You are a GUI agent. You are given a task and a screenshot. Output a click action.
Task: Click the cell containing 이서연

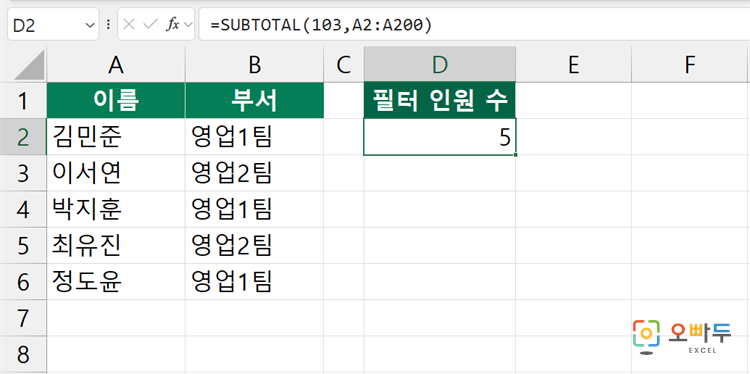(116, 173)
